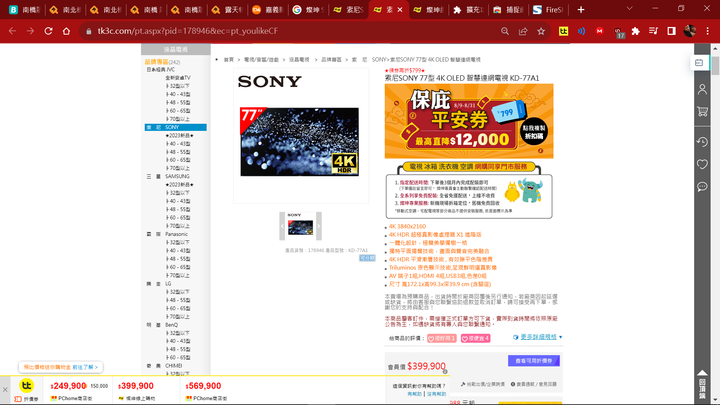Click the yellow price-compare logo in bottom bar
This screenshot has height=405, width=720.
click(26, 386)
